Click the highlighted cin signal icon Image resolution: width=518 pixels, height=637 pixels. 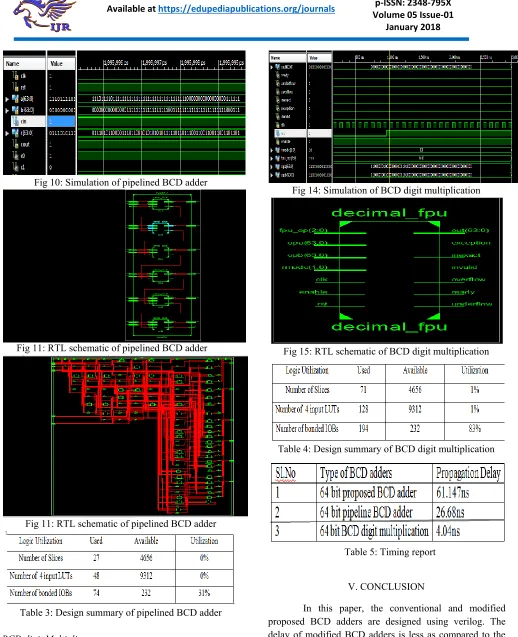pyautogui.click(x=16, y=121)
